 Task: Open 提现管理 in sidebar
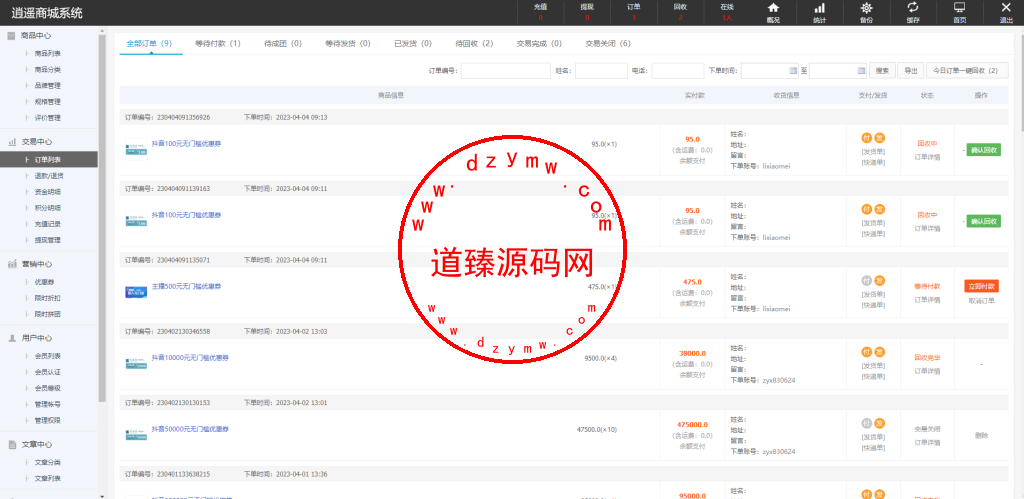coord(50,240)
